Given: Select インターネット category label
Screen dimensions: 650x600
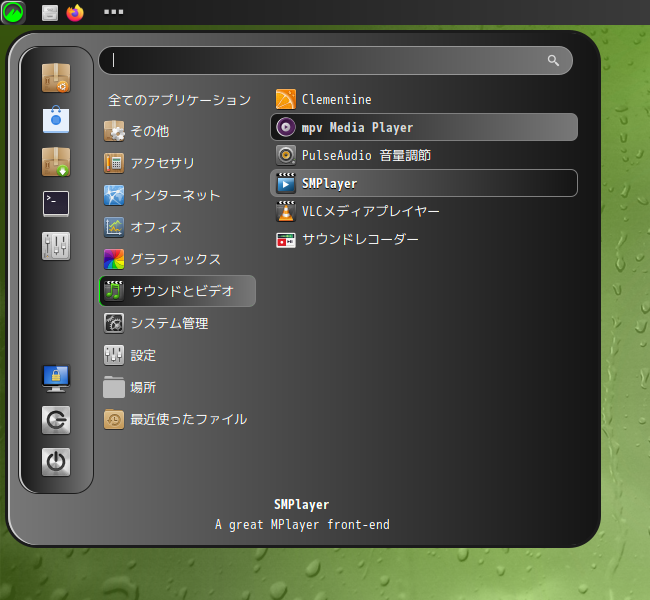Looking at the screenshot, I should 175,195.
